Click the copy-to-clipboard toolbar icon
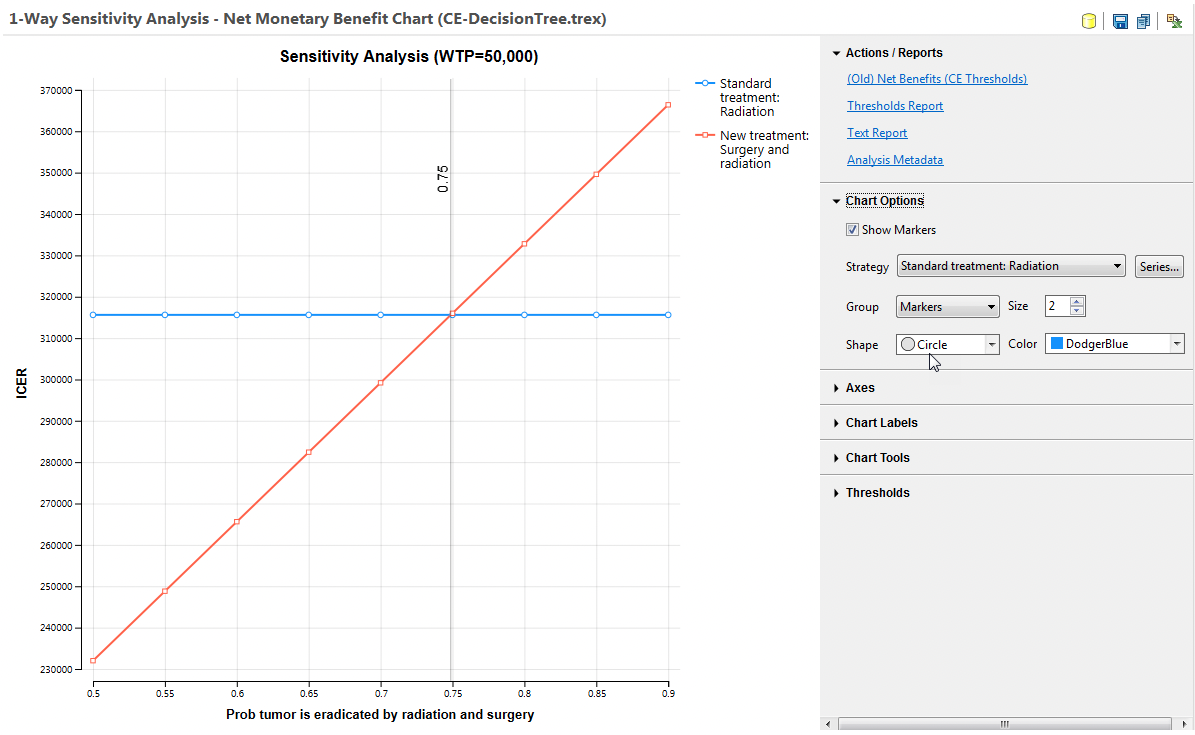 click(1143, 20)
